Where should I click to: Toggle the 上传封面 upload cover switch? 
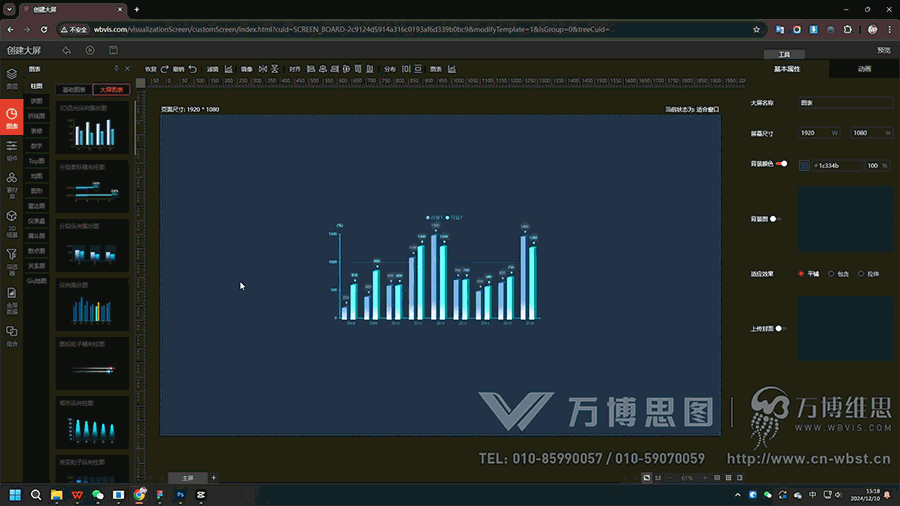tap(781, 328)
